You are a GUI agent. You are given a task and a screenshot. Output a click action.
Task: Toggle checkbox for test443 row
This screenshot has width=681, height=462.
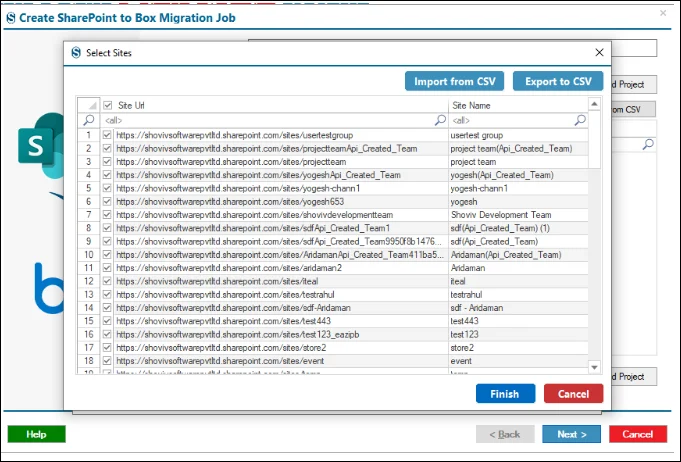[107, 321]
